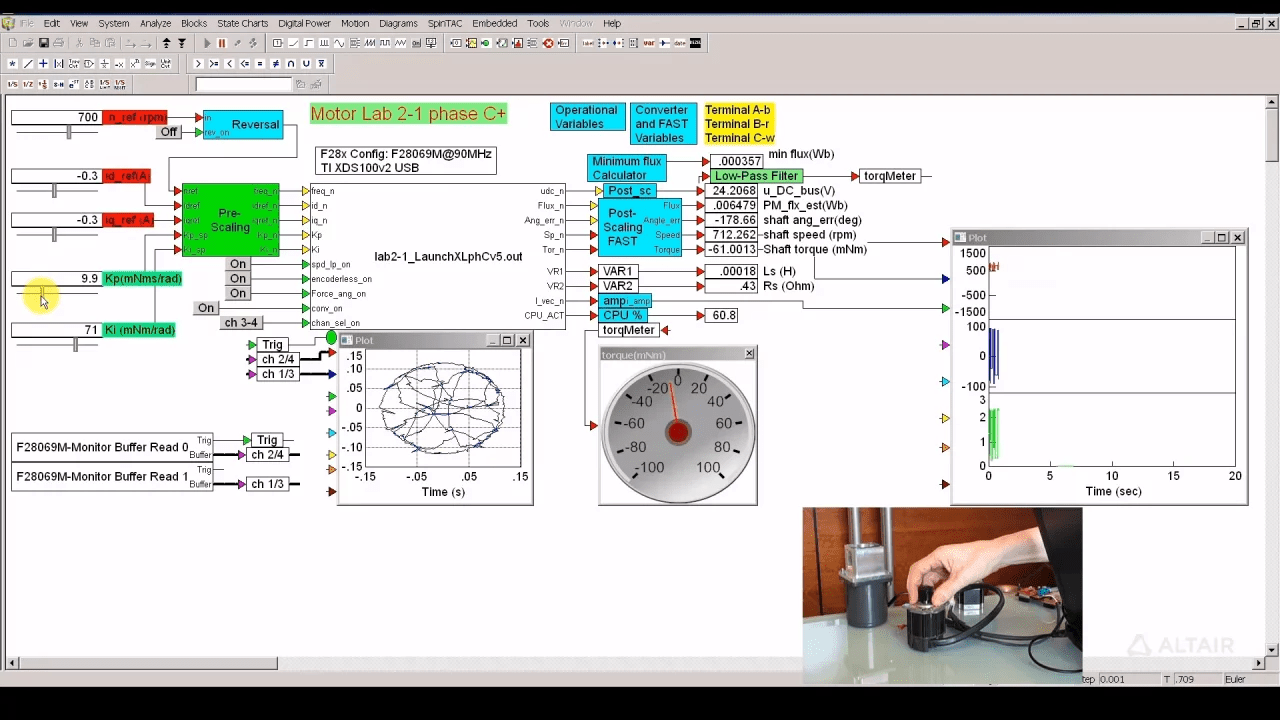Open the Digital Power menu
1280x720 pixels.
tap(304, 23)
